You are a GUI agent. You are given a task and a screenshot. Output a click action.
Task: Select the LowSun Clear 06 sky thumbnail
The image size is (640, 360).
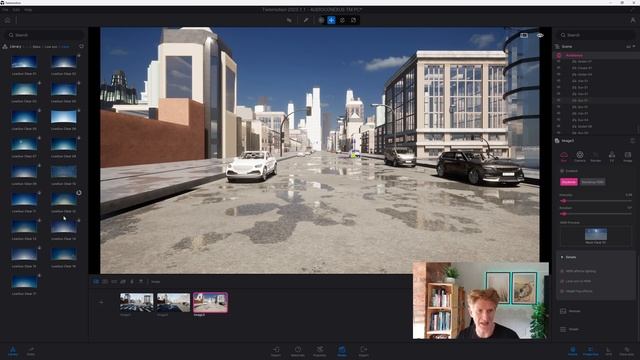pyautogui.click(x=64, y=117)
